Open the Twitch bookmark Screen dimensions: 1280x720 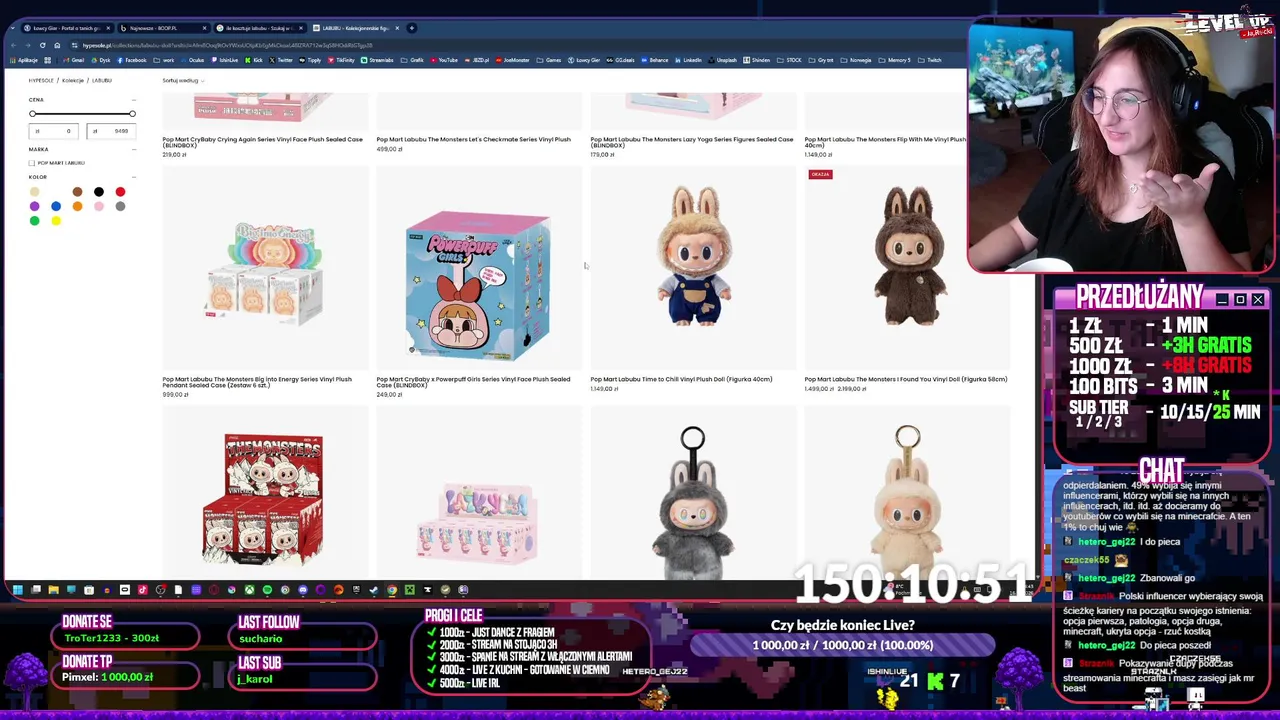click(x=930, y=60)
